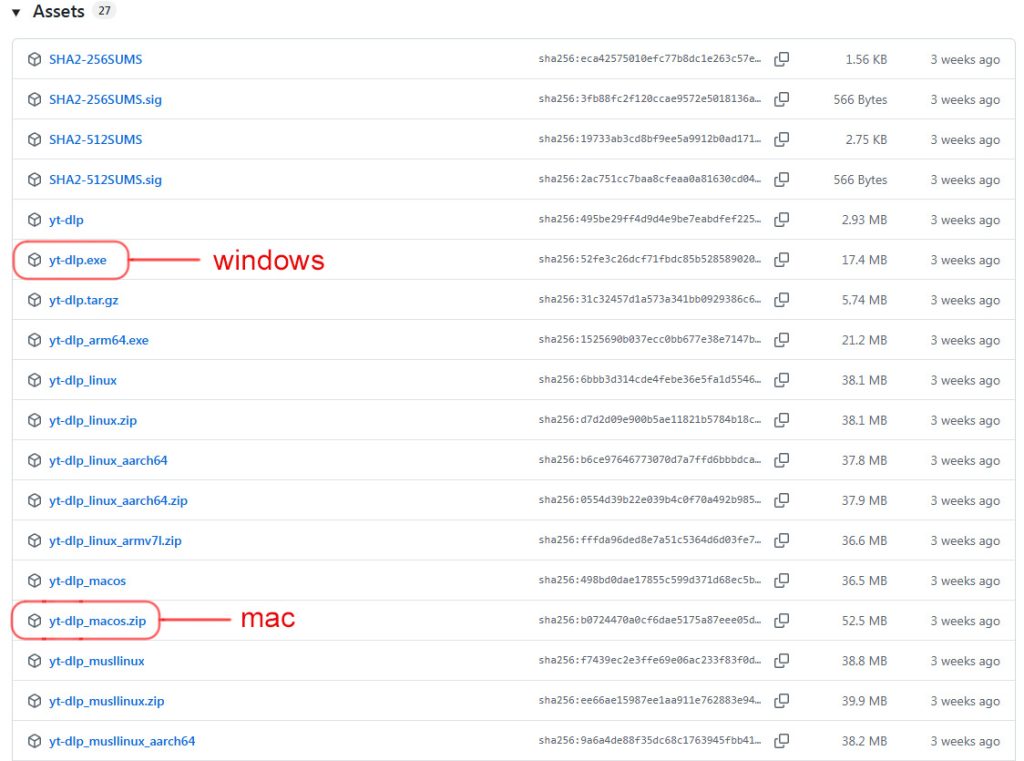Copy the yt-dlp_musllinux sha256 hash

point(781,661)
